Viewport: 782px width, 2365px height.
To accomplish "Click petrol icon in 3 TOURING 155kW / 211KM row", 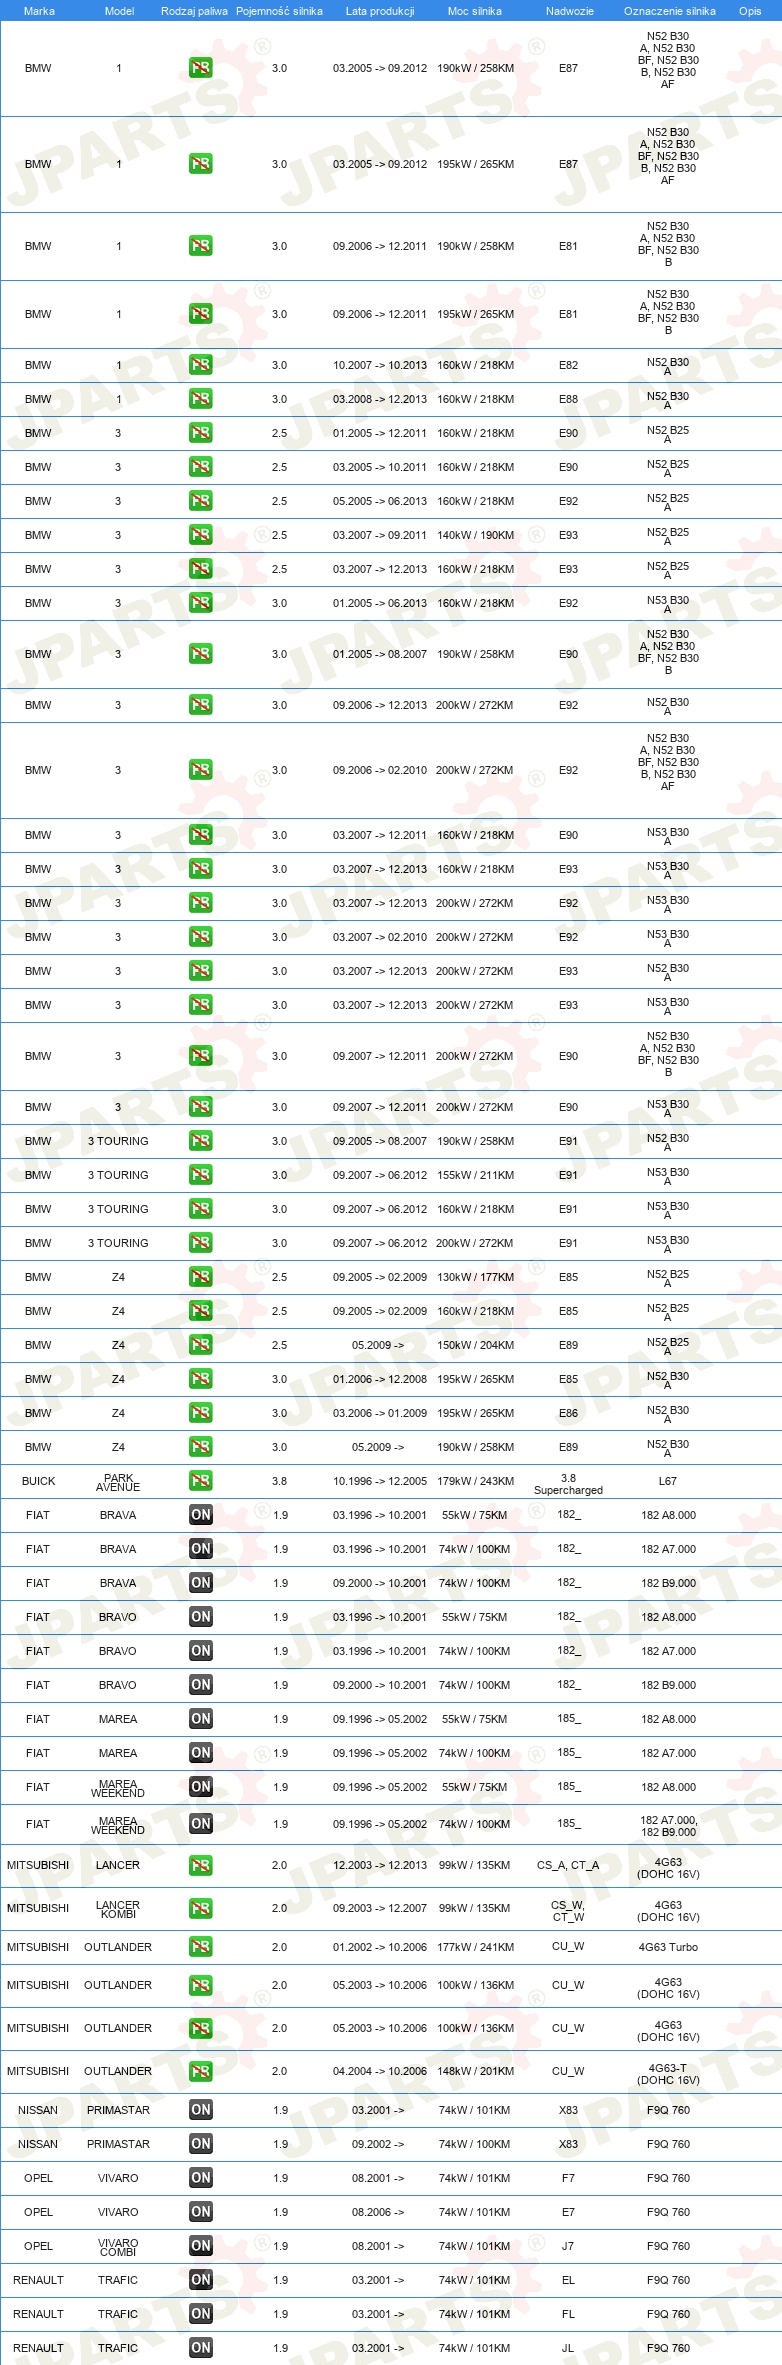I will point(200,1175).
